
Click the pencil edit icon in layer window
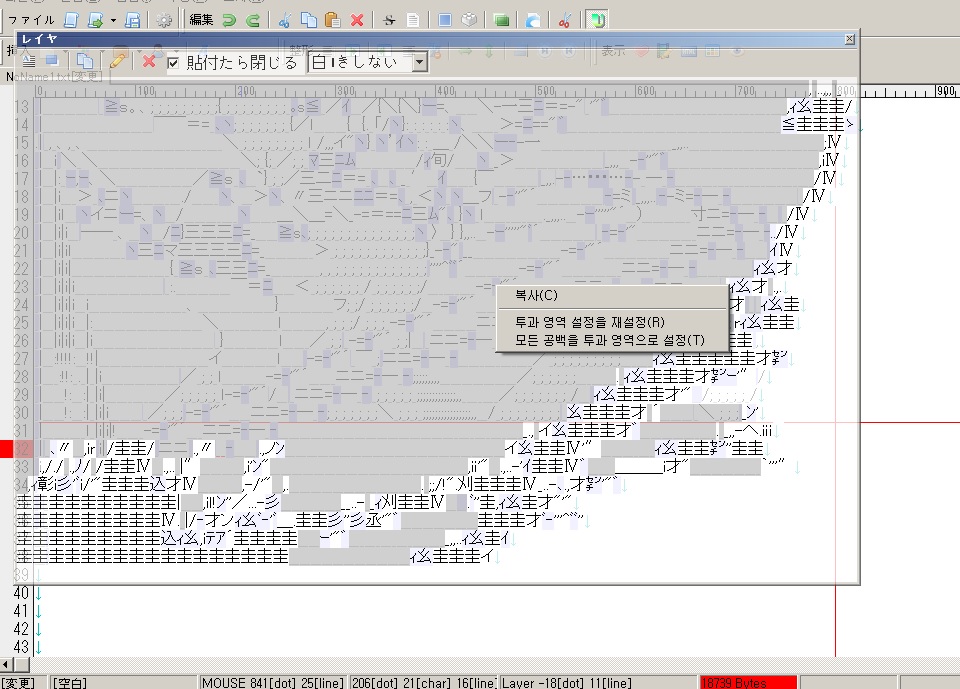pyautogui.click(x=118, y=62)
